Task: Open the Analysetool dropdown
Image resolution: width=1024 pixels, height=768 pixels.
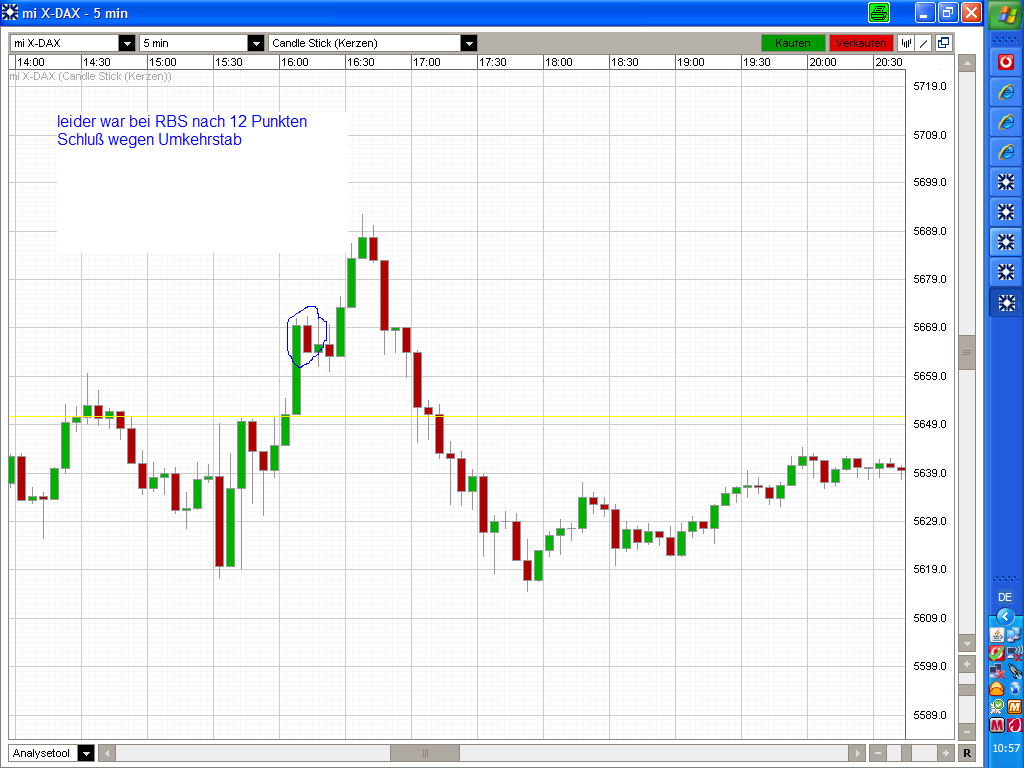Action: (x=86, y=753)
